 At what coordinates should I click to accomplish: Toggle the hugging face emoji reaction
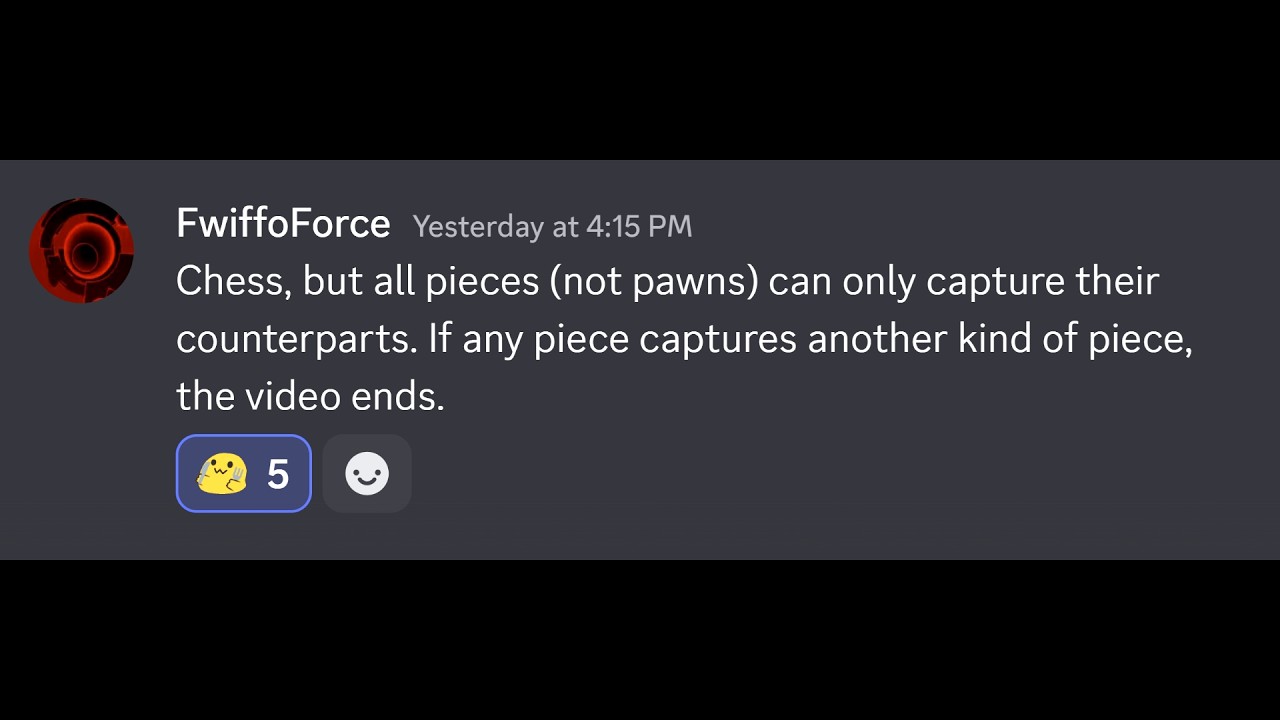[243, 473]
